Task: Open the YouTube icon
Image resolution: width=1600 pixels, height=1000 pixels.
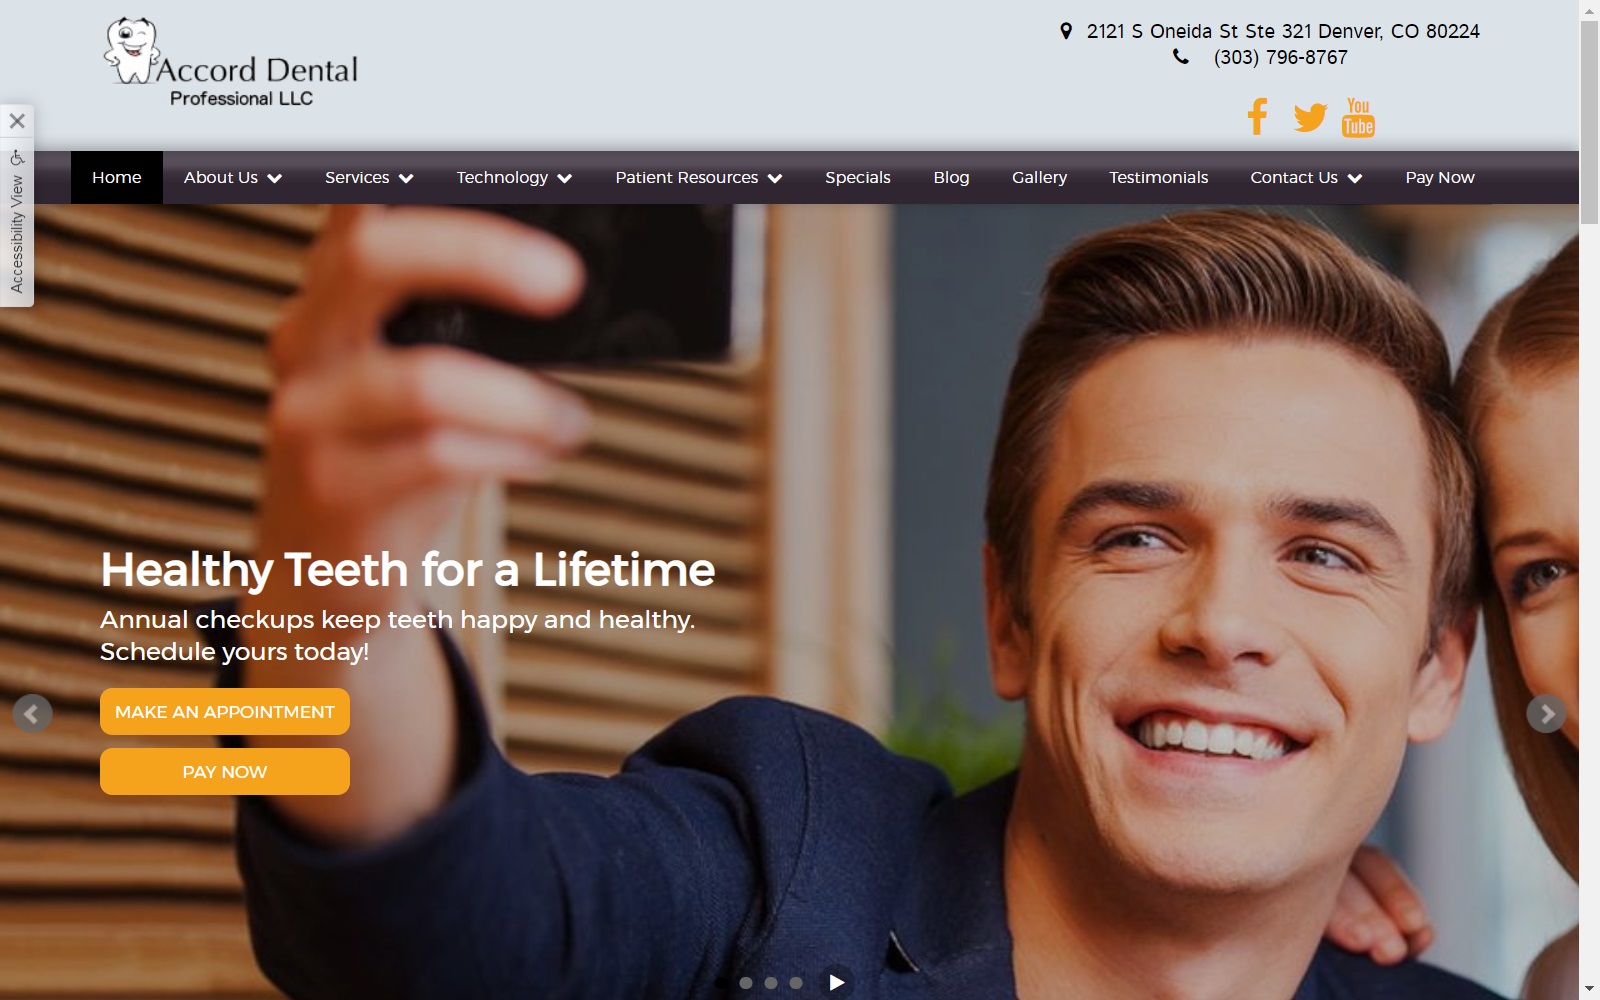Action: (1358, 117)
